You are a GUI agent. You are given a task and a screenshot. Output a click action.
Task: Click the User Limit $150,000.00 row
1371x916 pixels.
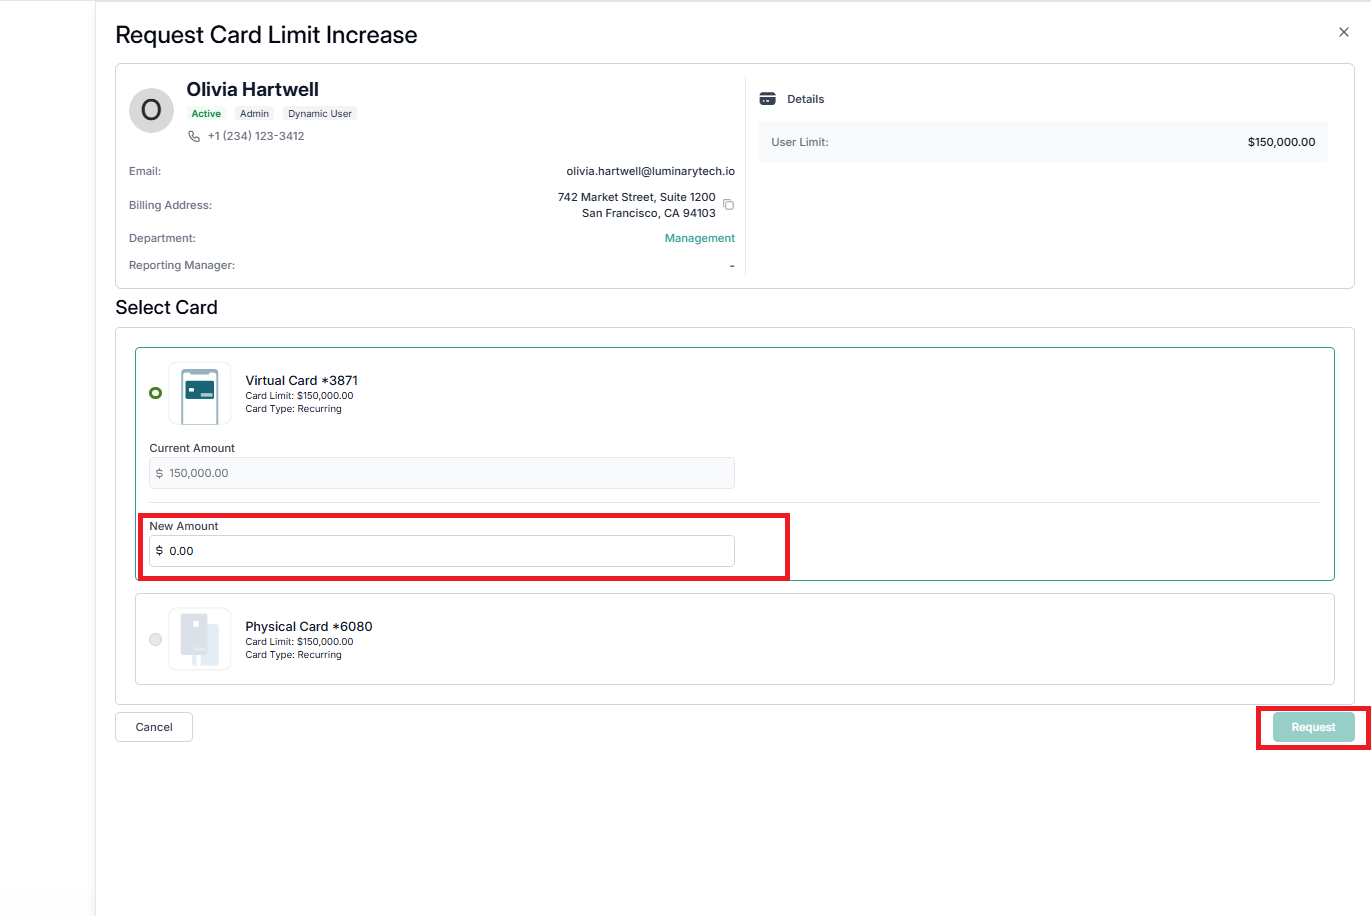coord(1043,142)
